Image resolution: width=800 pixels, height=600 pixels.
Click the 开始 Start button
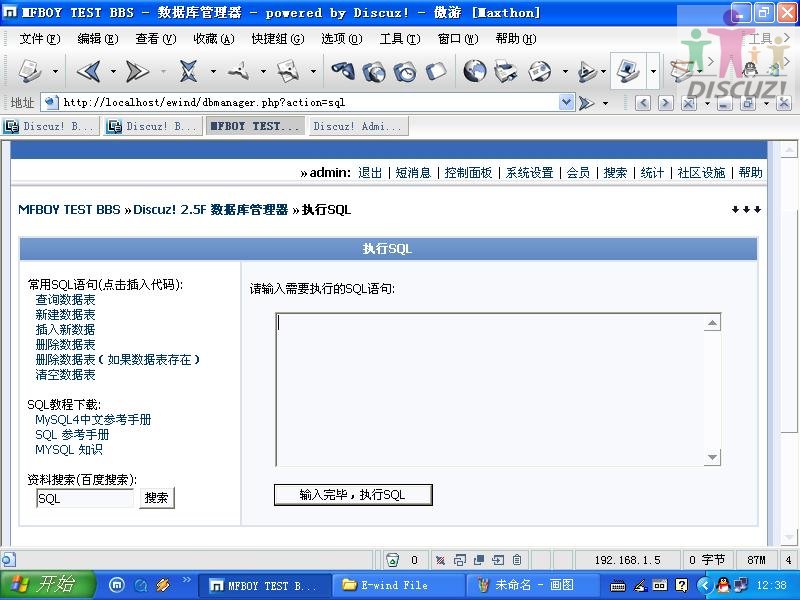coord(47,585)
